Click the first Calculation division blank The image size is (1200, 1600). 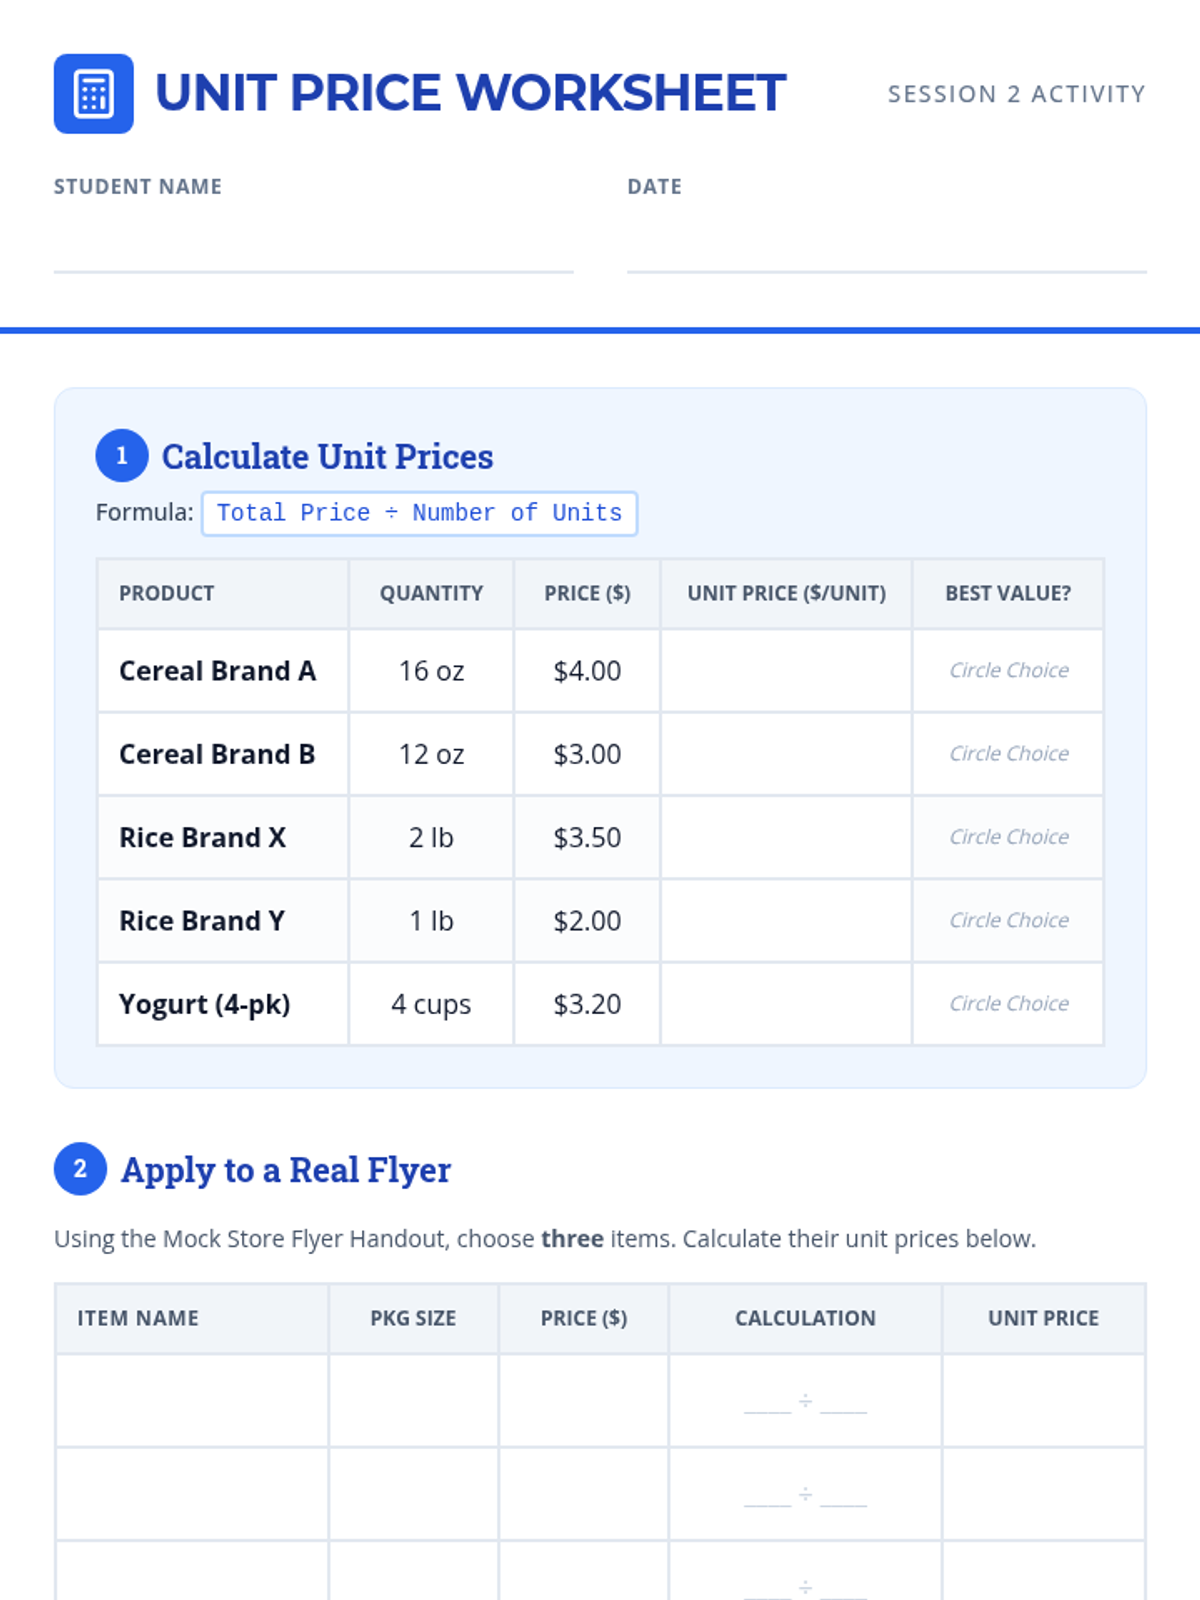[x=805, y=1402]
